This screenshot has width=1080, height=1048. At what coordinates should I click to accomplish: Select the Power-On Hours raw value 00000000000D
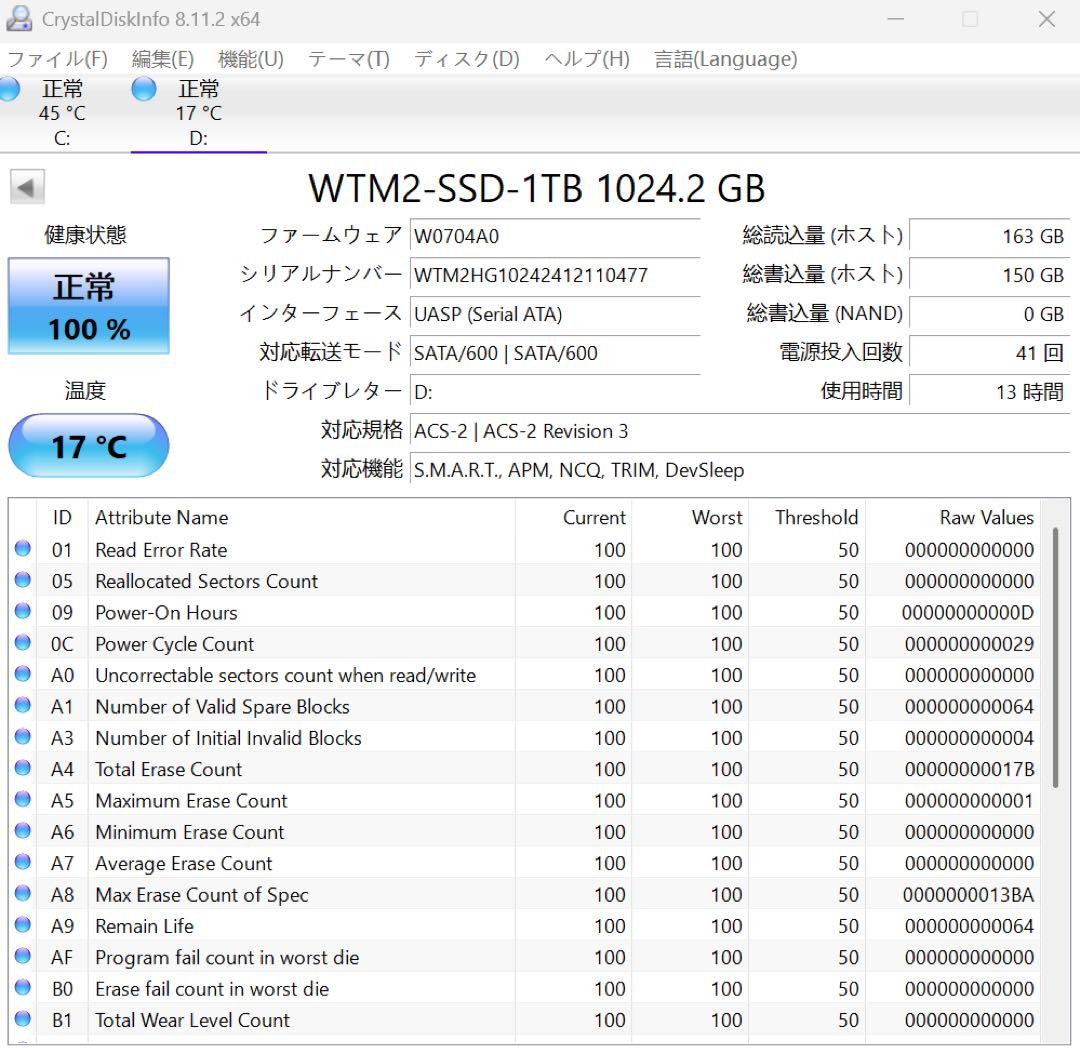(968, 613)
